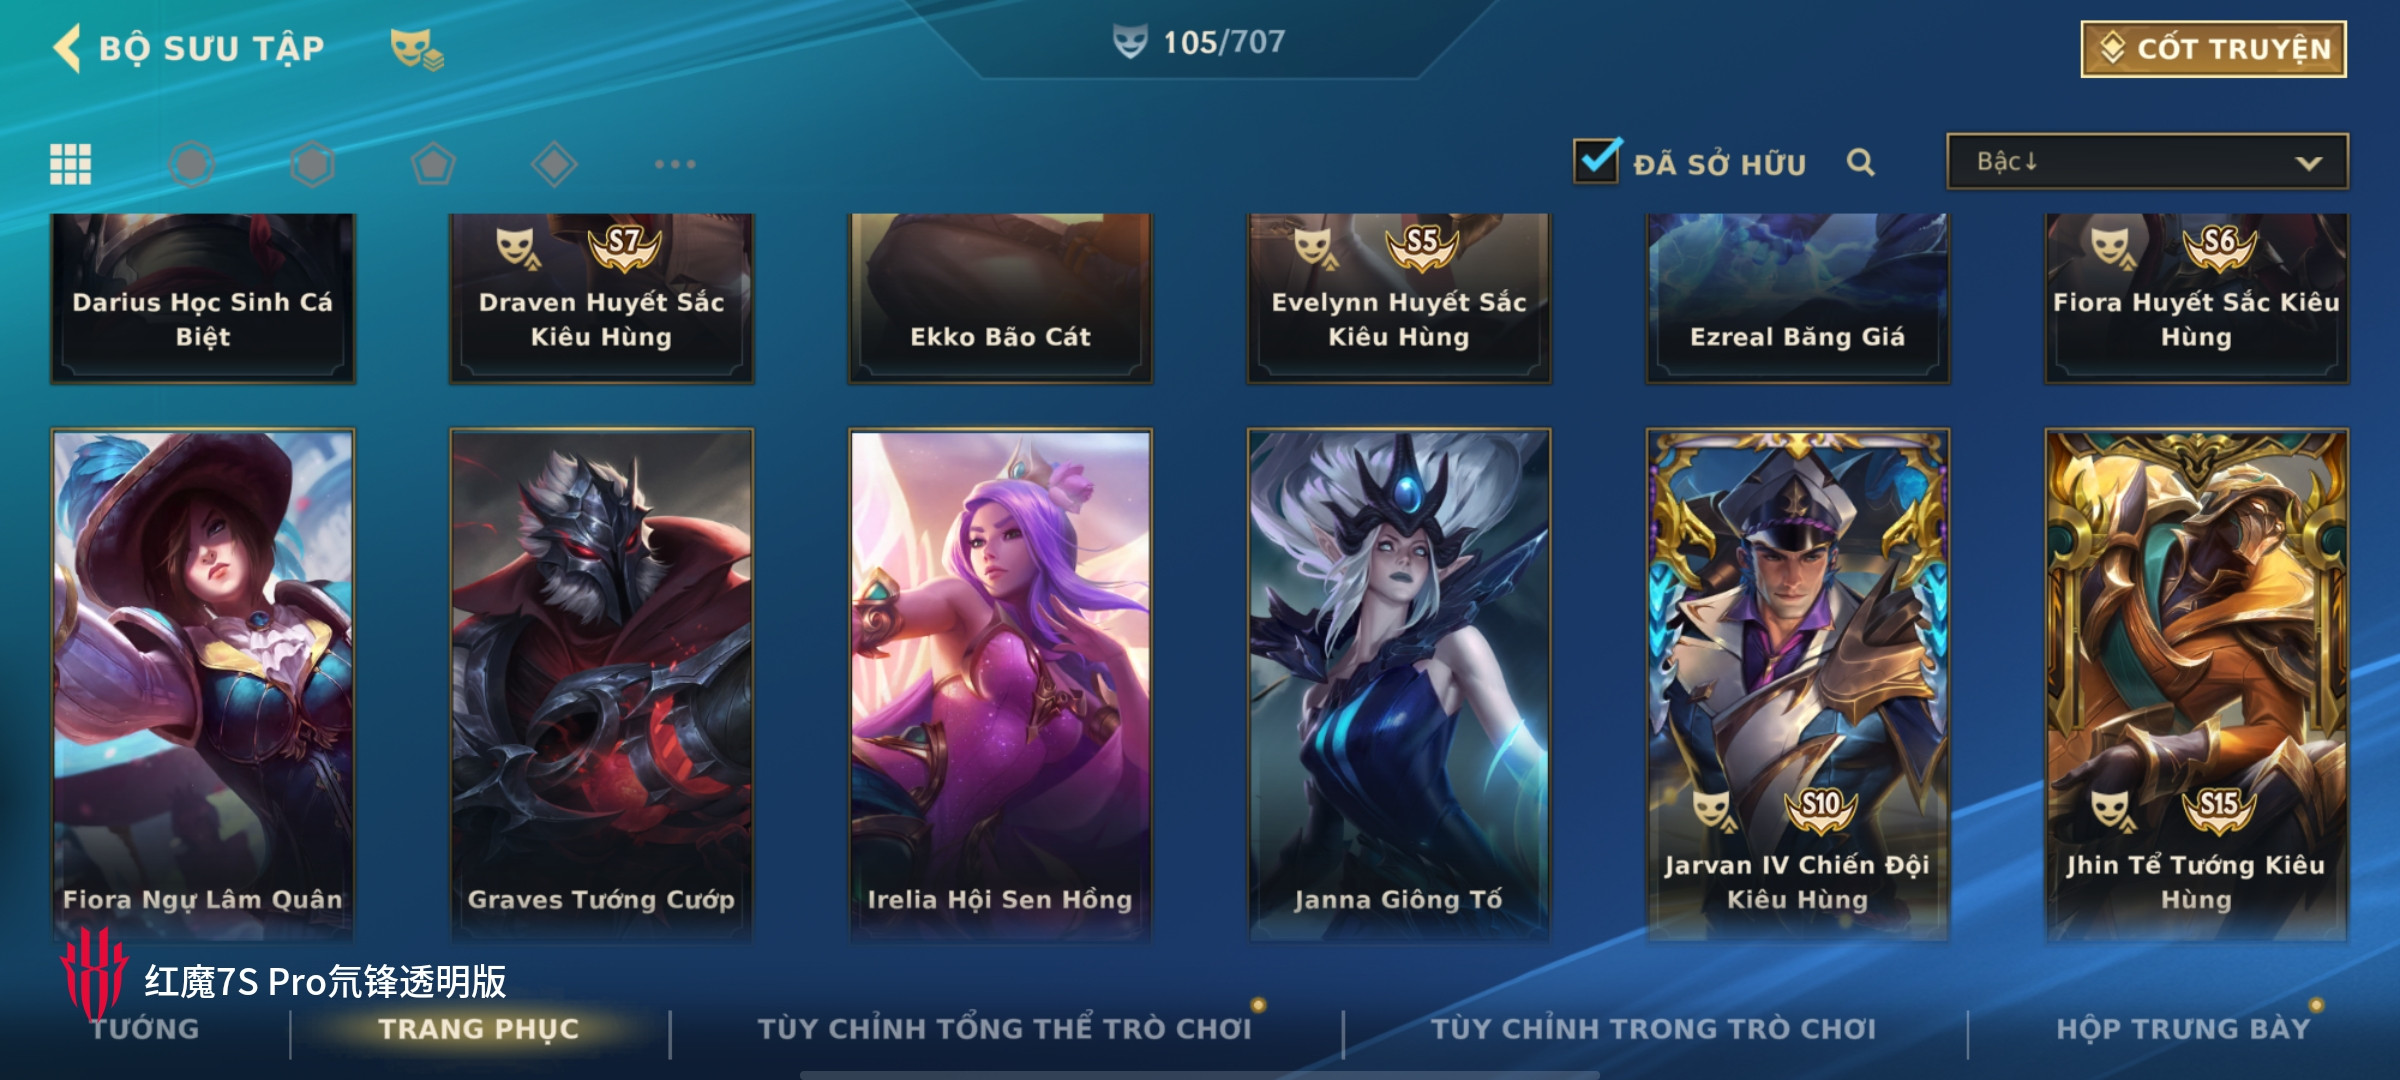The width and height of the screenshot is (2400, 1080).
Task: Uncheck the Đã Sở Hữu checkbox
Action: click(1597, 160)
